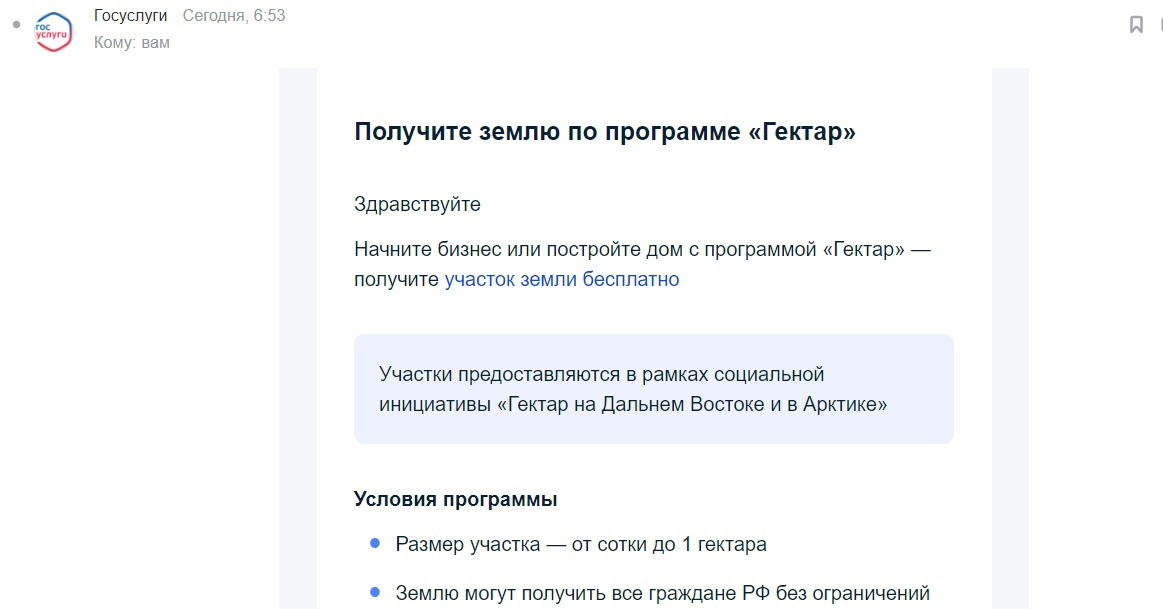Mark email unread via the grey dot

tap(16, 25)
